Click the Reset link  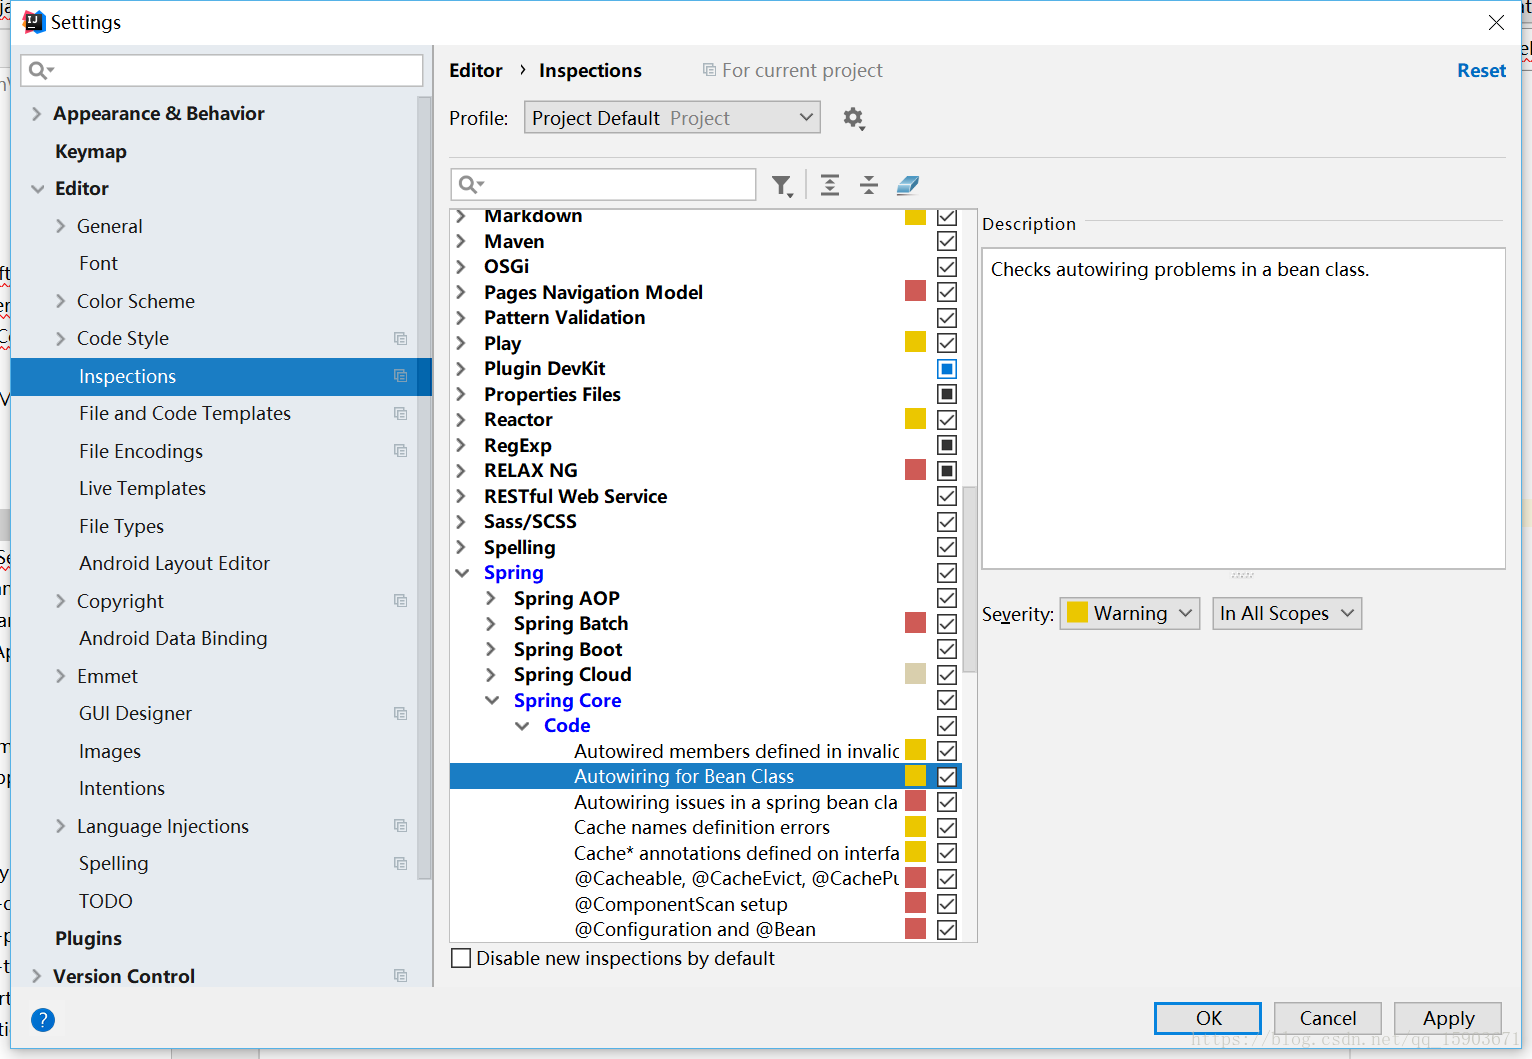(x=1481, y=71)
